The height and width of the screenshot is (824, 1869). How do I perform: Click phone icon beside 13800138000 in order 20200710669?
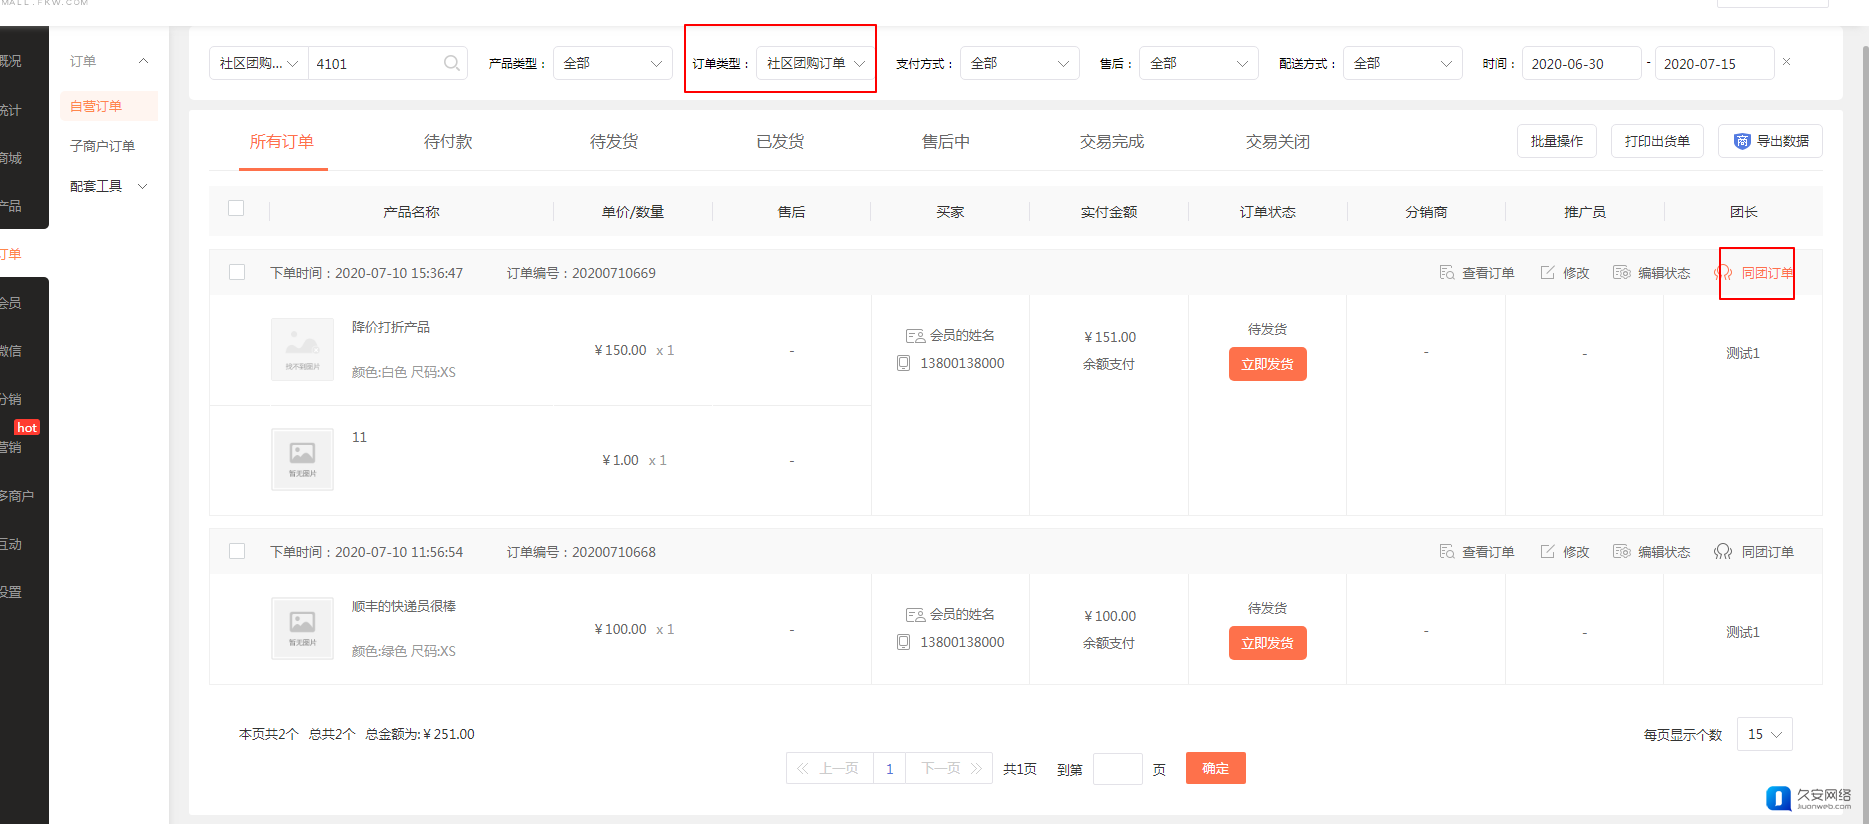click(x=904, y=363)
